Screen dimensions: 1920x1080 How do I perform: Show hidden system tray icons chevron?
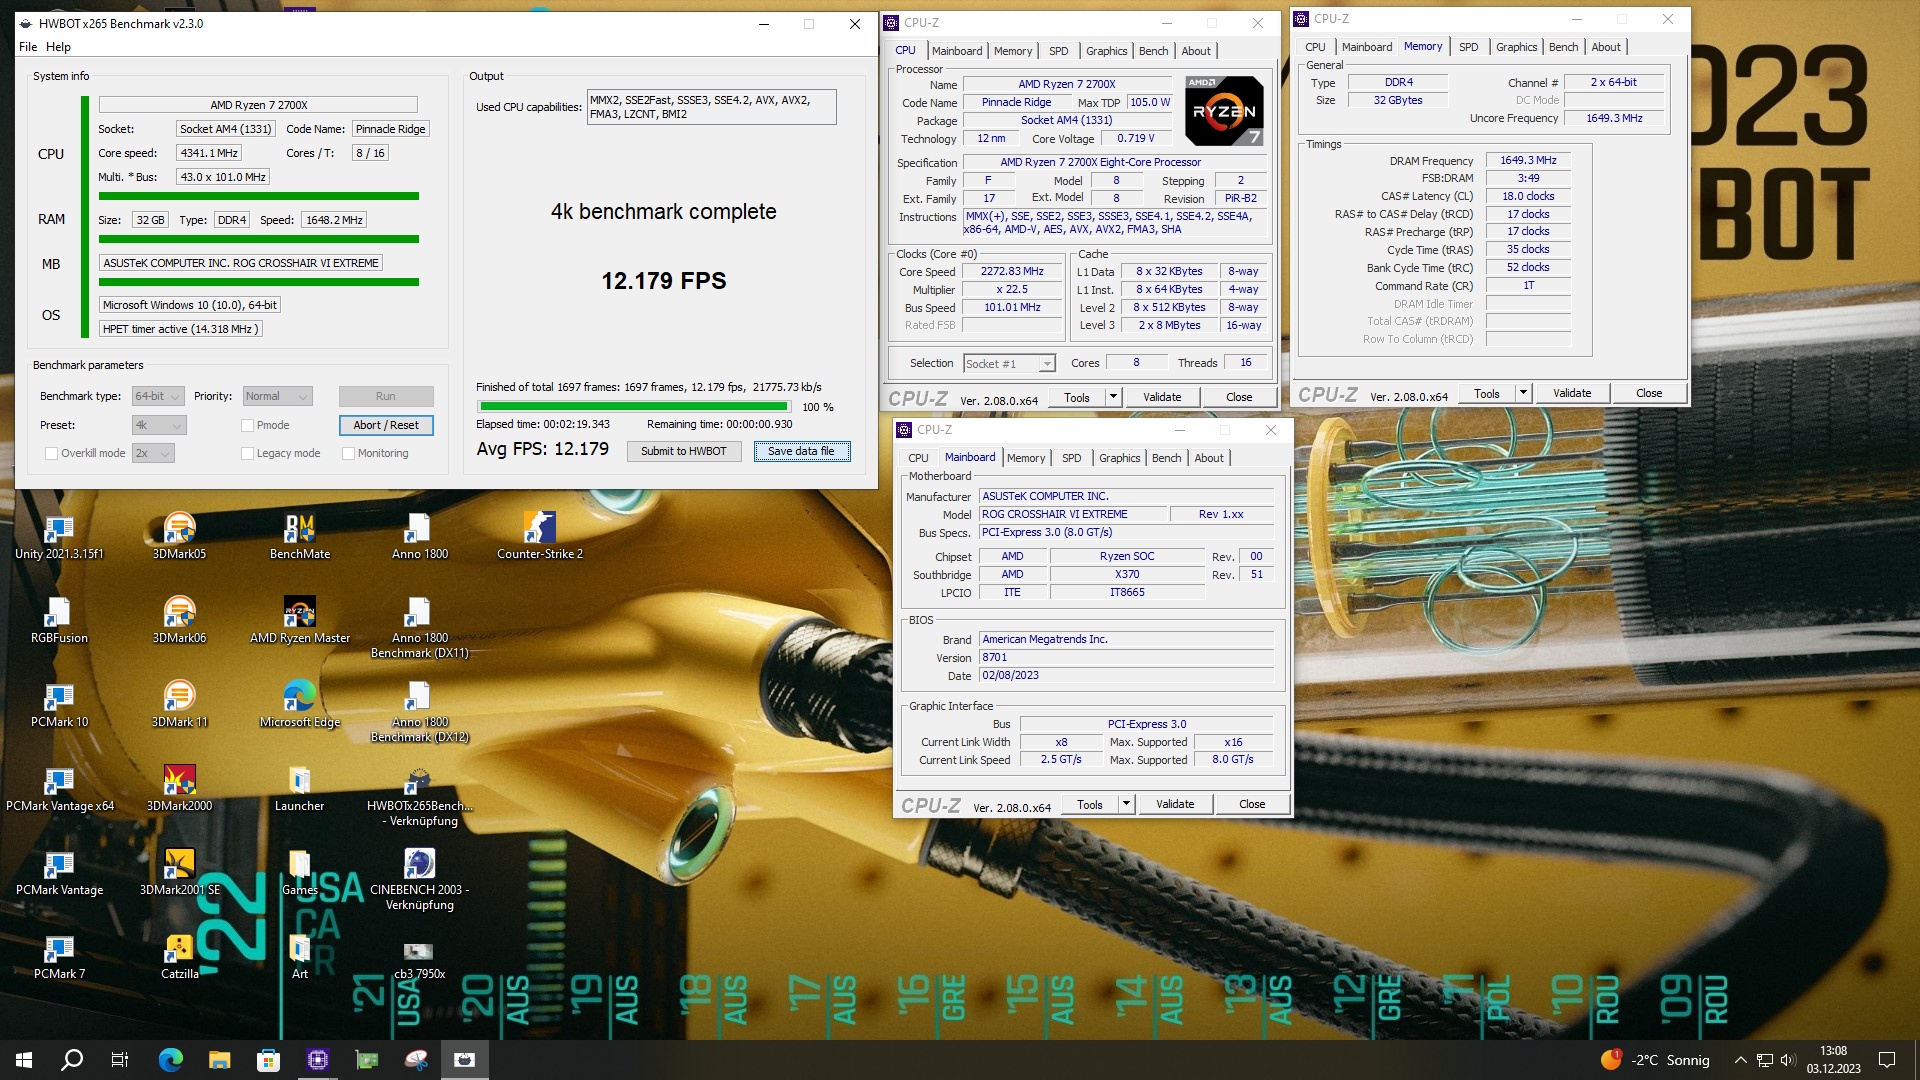(1740, 1060)
